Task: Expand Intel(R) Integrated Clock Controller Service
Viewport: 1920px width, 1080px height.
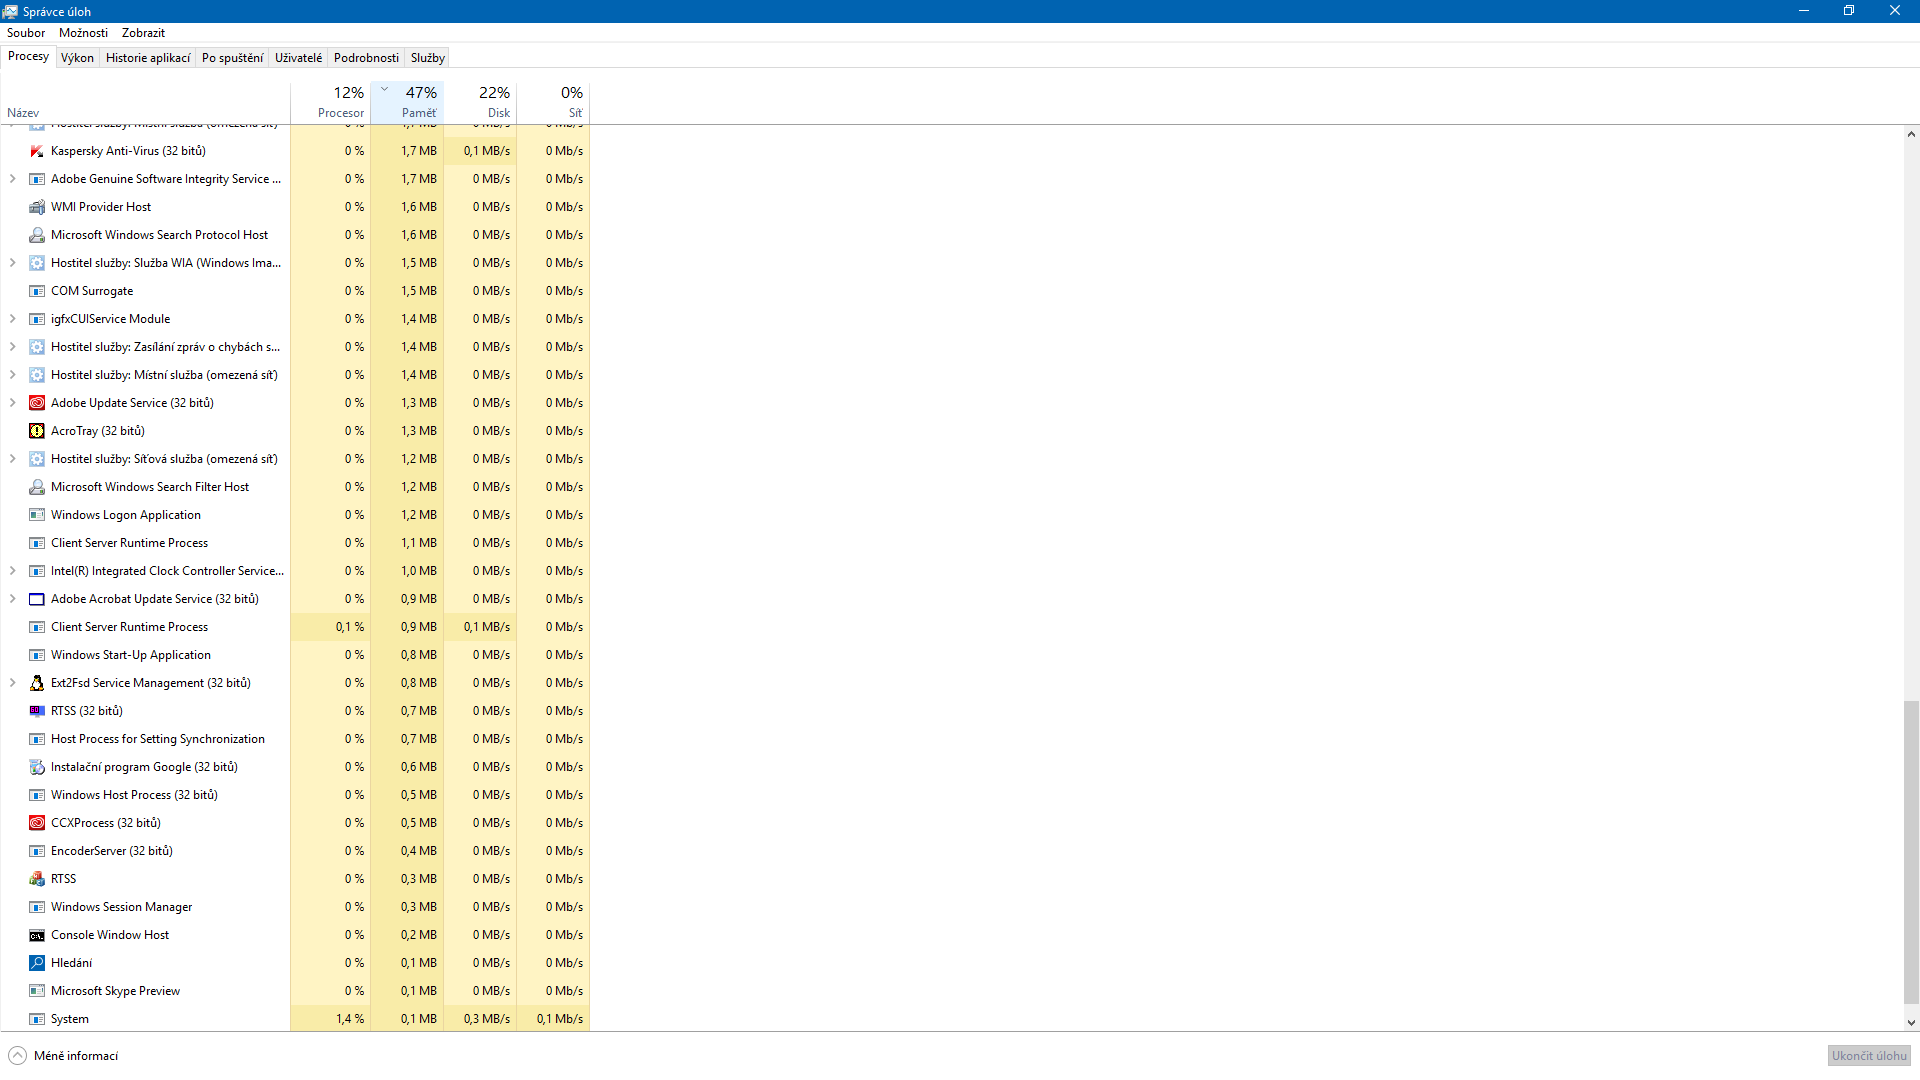Action: pyautogui.click(x=12, y=571)
